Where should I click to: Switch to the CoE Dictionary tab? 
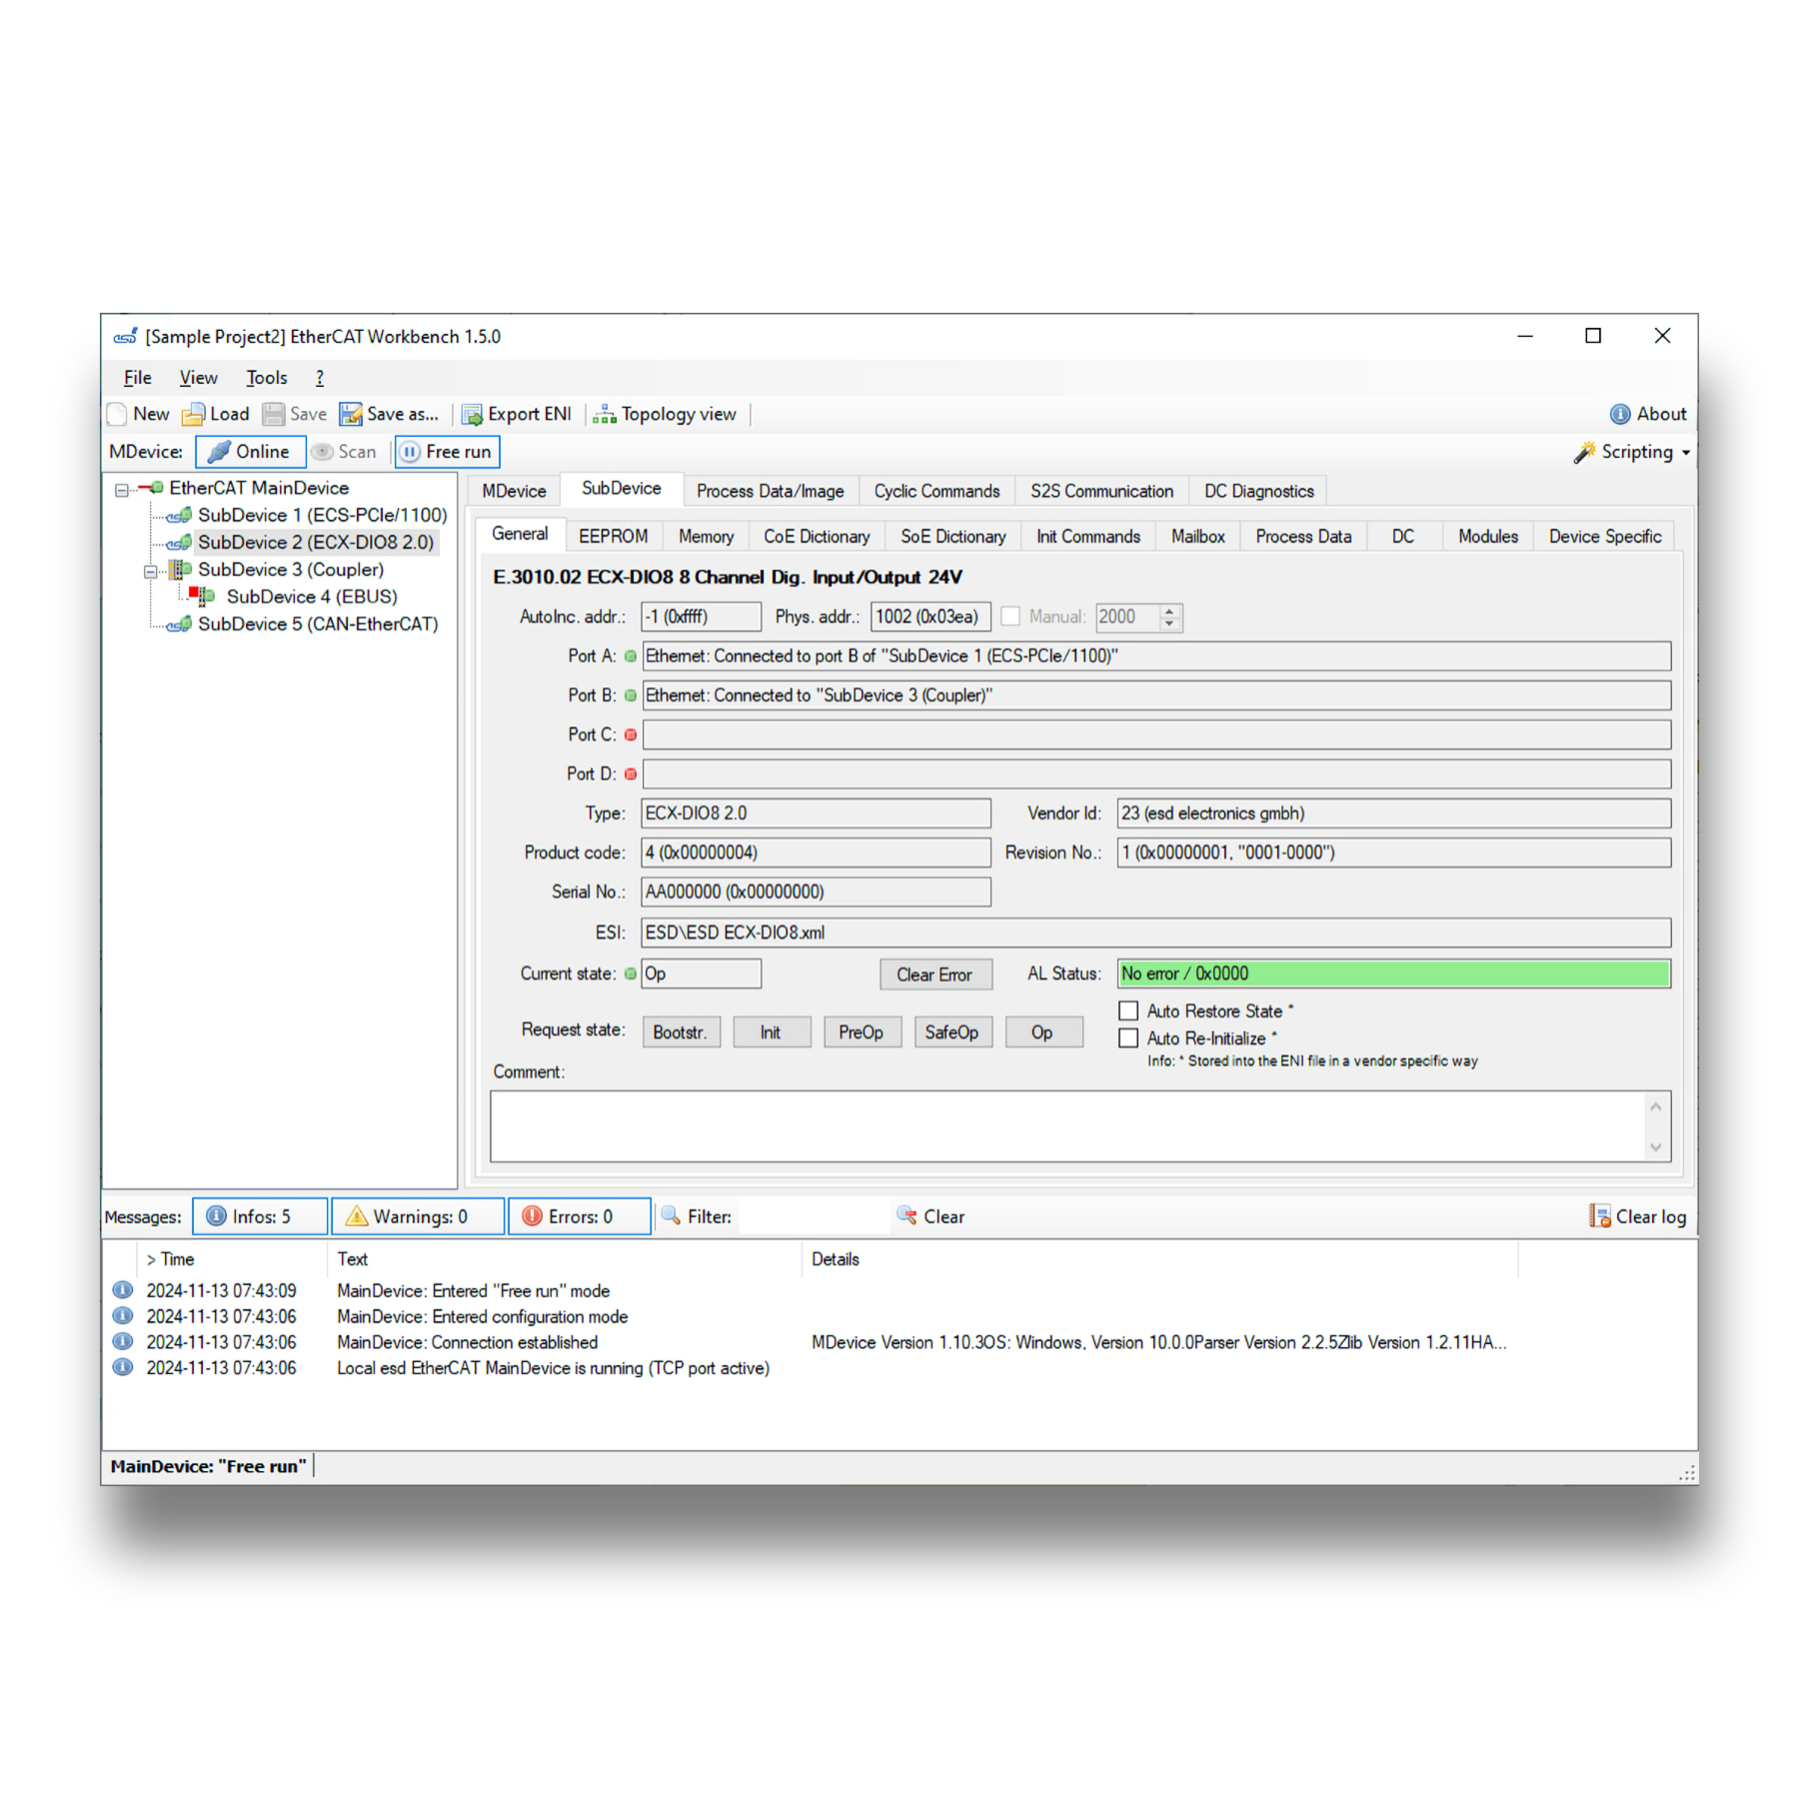[816, 537]
